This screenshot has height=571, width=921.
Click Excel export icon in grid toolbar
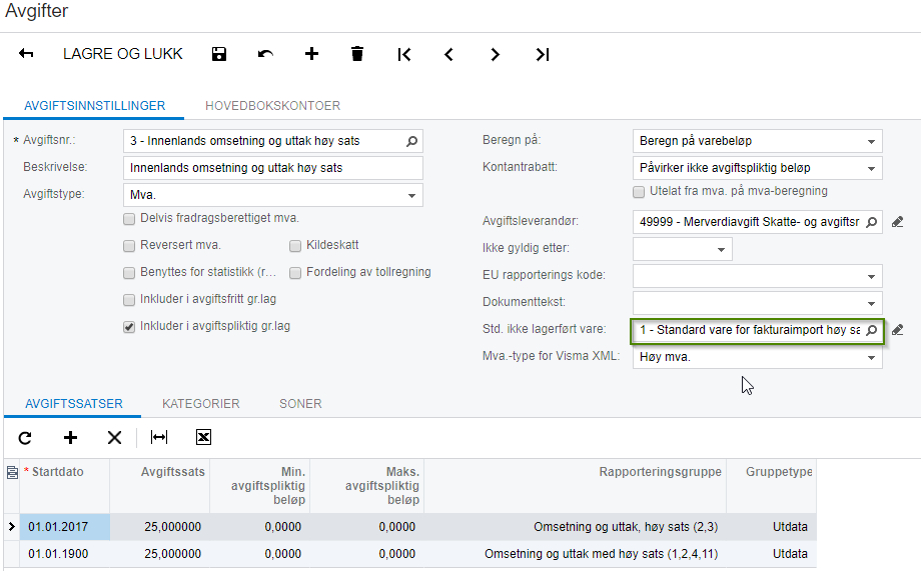click(x=203, y=437)
